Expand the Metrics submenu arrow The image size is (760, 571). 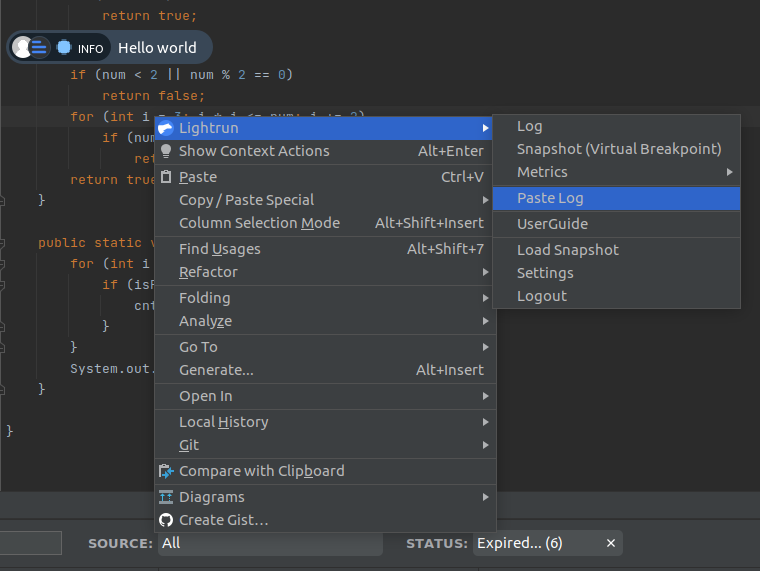coord(728,172)
